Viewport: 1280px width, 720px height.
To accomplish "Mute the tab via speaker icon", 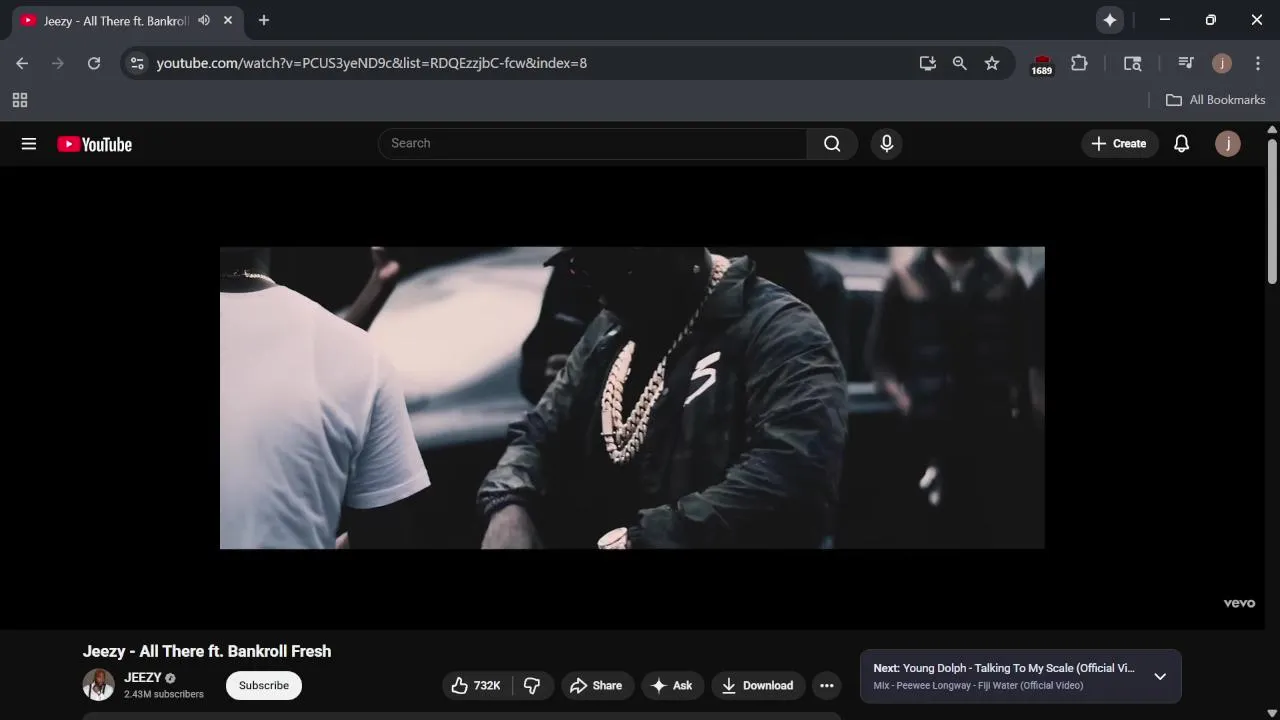I will click(x=204, y=20).
